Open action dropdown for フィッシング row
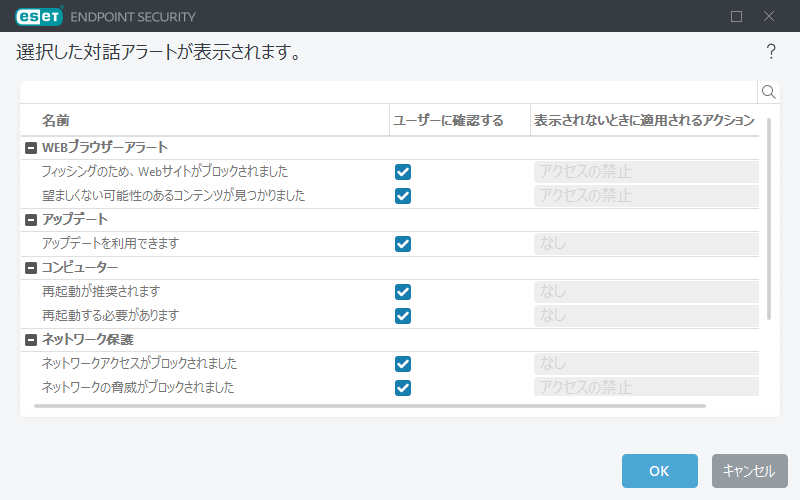 [646, 172]
